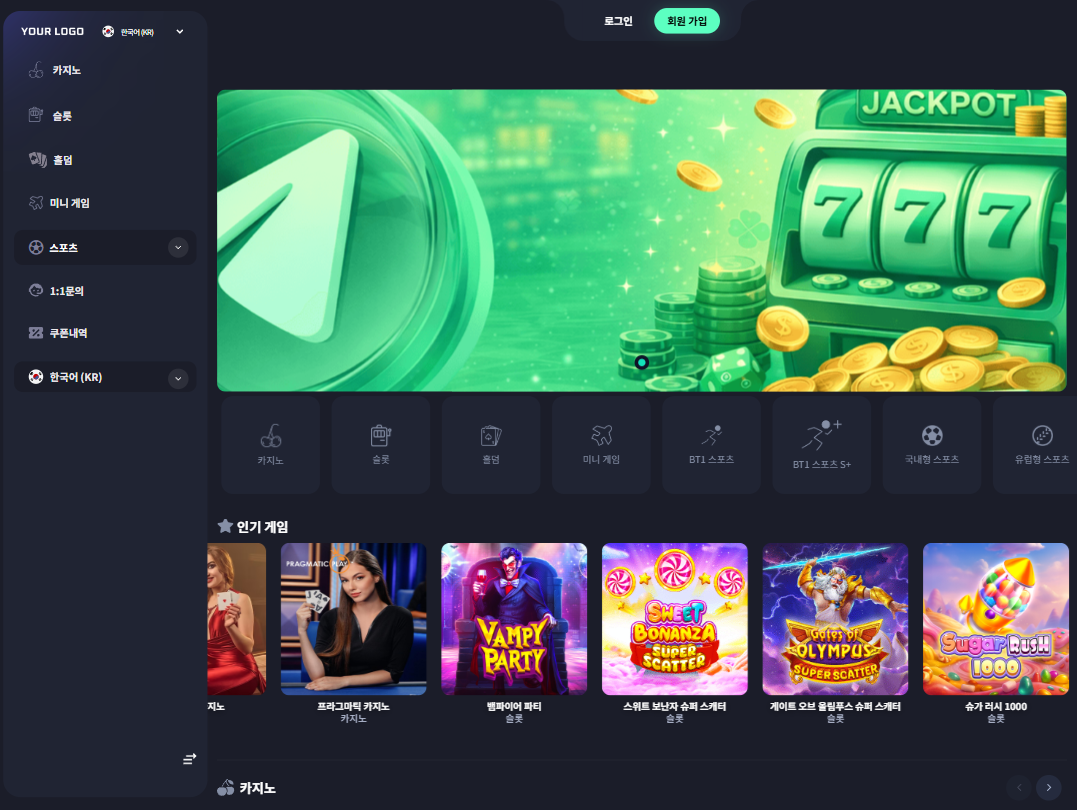This screenshot has height=810, width=1077.
Task: Click the green 회원 가입 button
Action: (x=687, y=21)
